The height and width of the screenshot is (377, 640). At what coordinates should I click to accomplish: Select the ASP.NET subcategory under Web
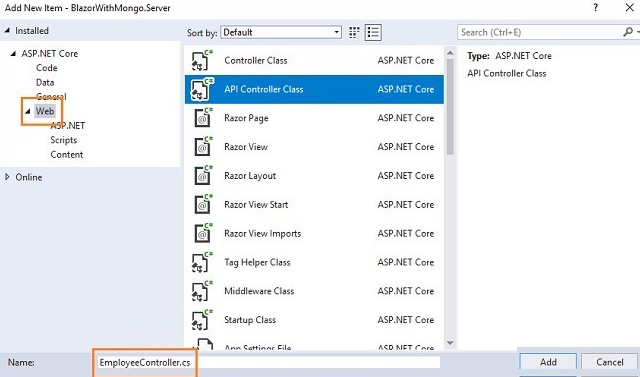click(68, 126)
